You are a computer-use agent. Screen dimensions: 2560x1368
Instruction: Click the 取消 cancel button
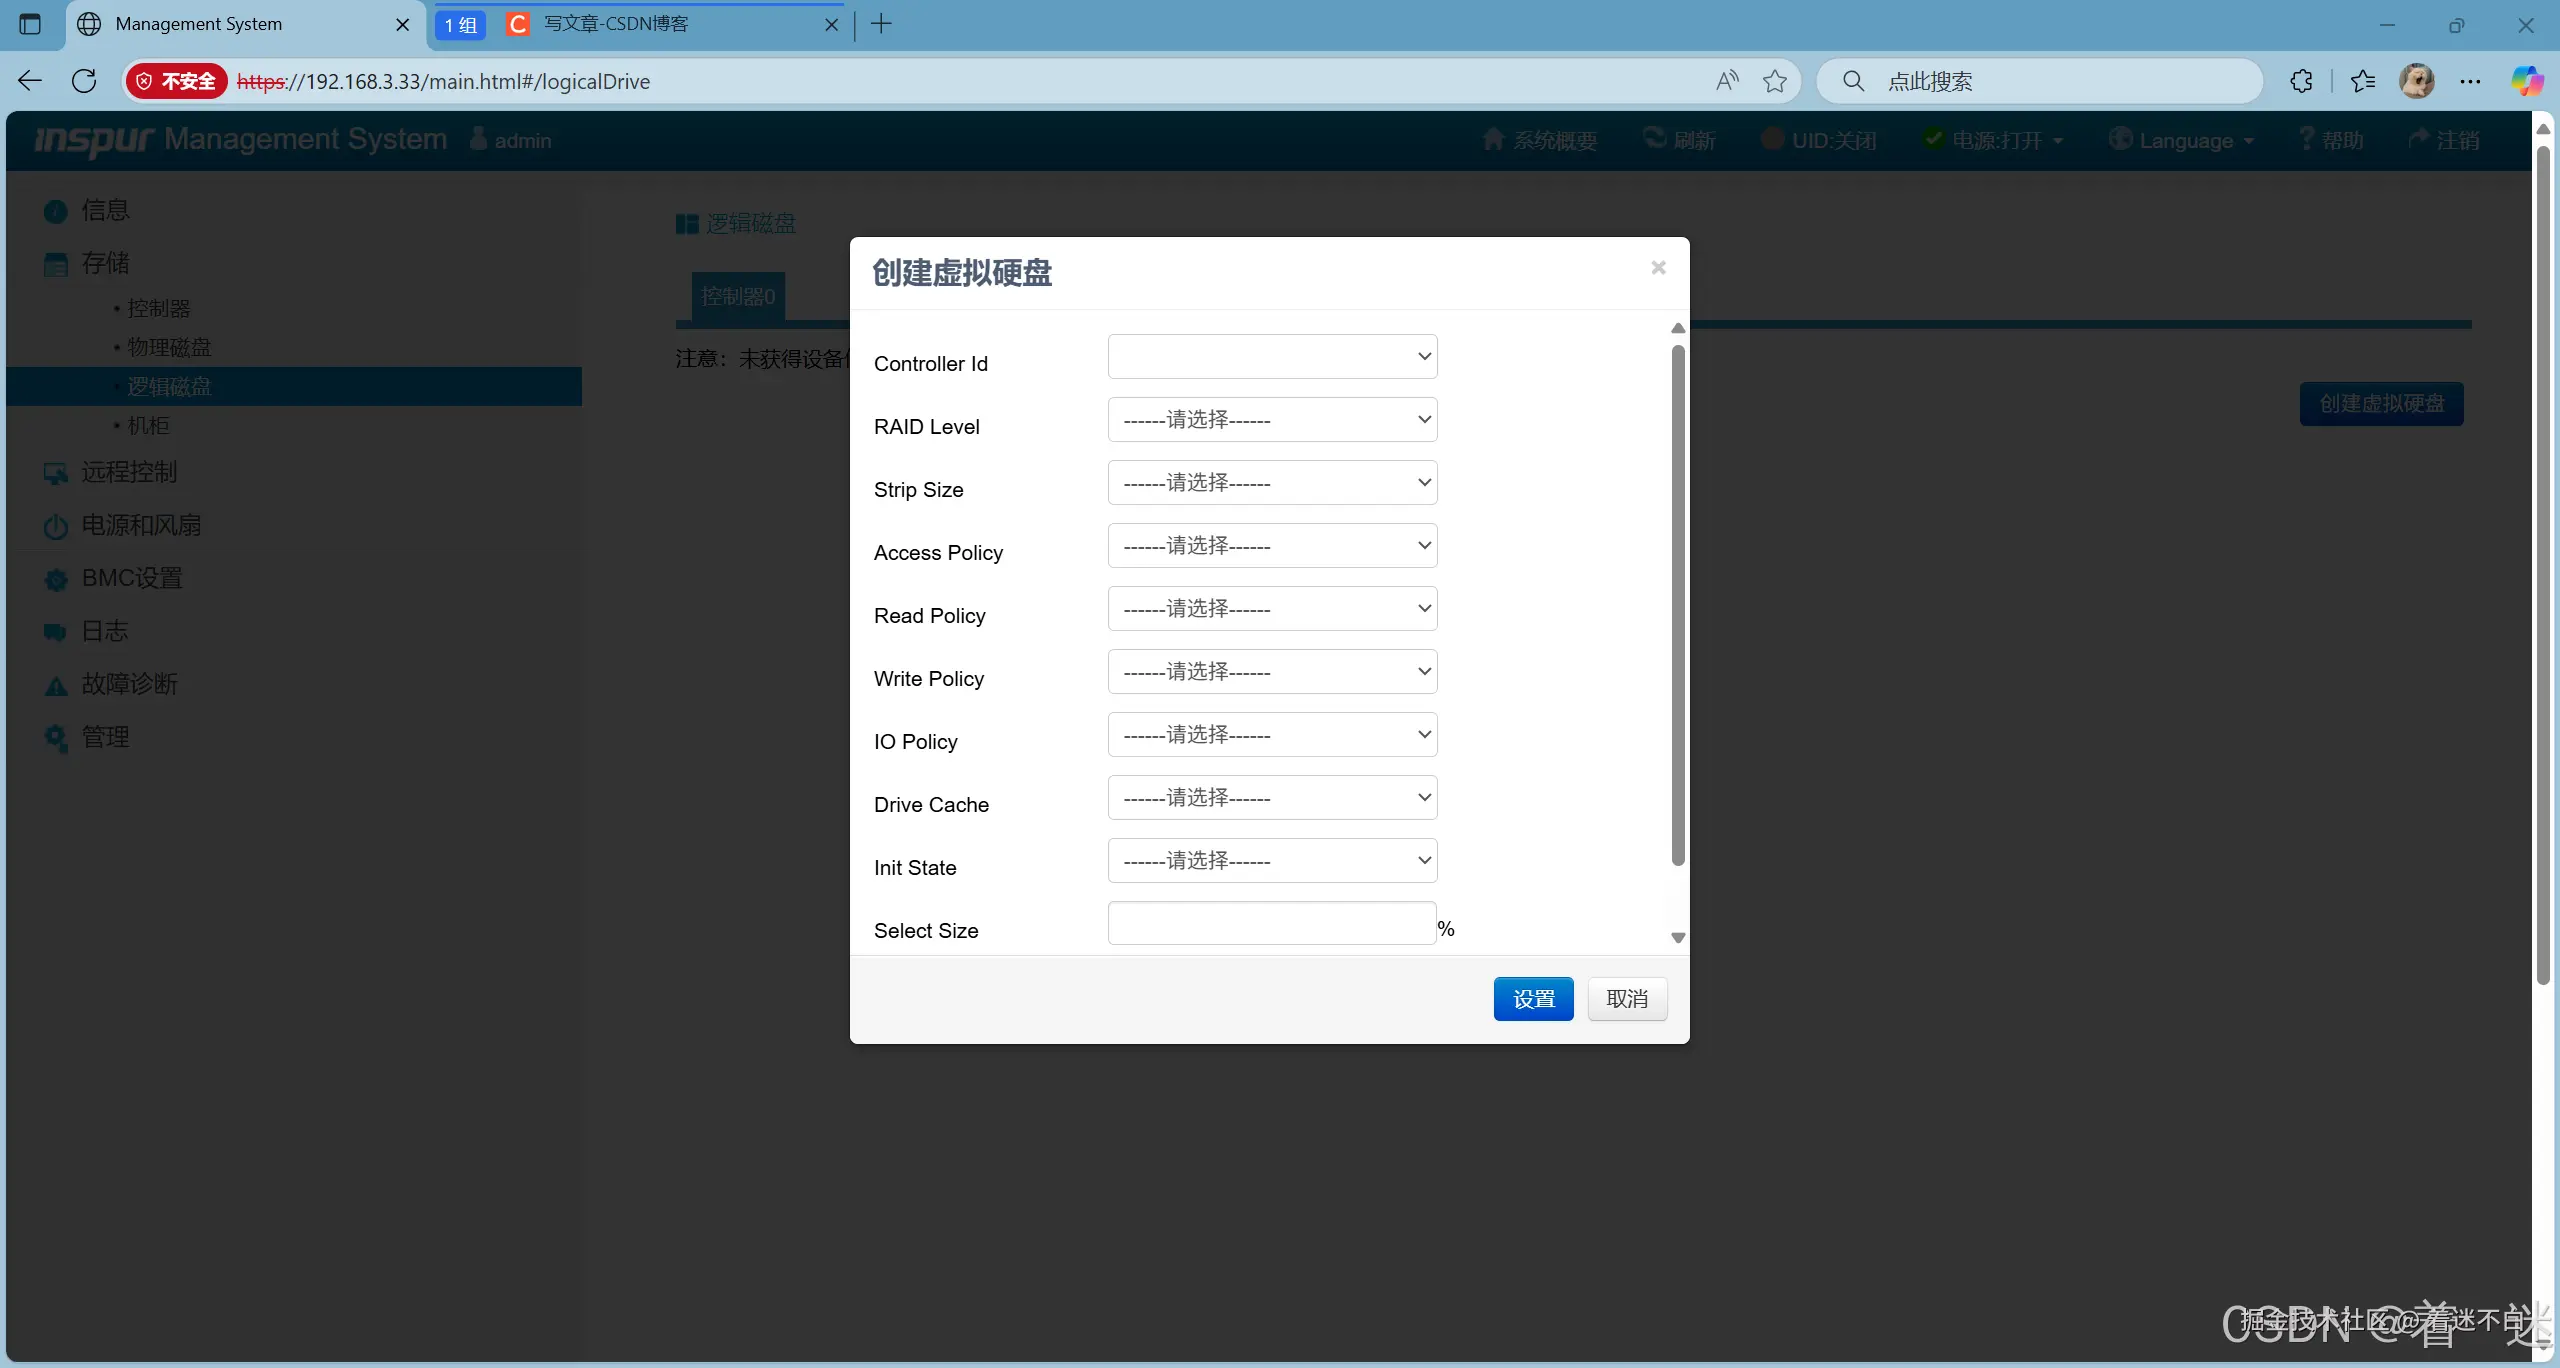(x=1627, y=999)
